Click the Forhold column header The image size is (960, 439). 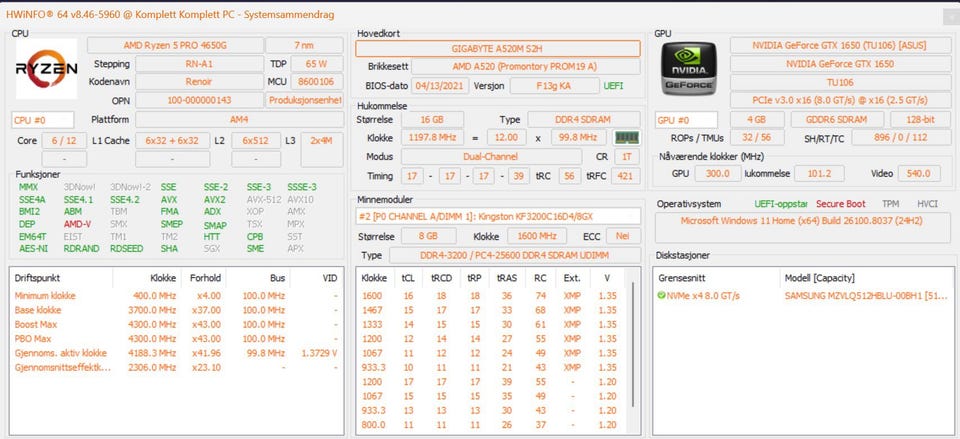click(204, 278)
